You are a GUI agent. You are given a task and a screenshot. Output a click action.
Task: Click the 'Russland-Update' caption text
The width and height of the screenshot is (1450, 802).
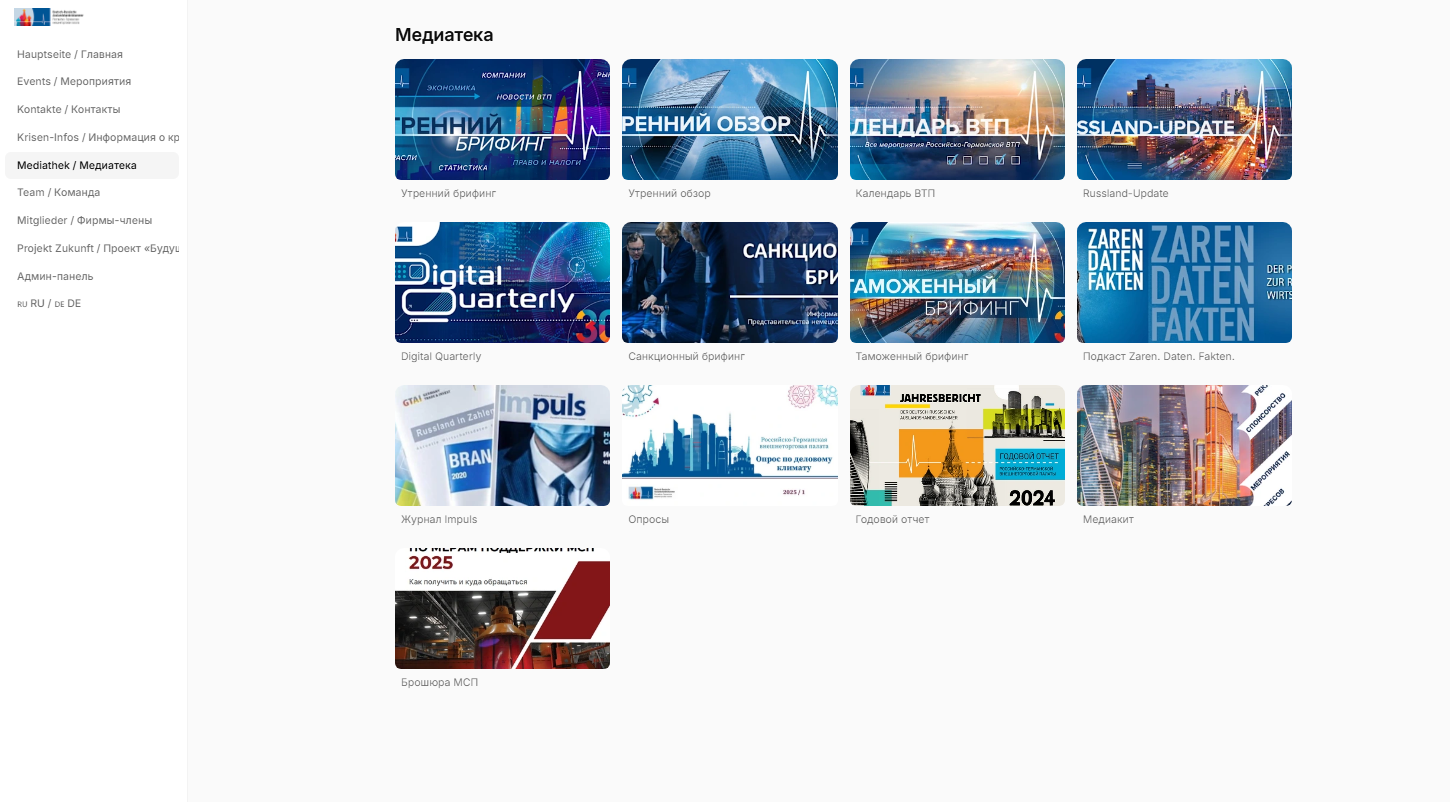(1125, 193)
